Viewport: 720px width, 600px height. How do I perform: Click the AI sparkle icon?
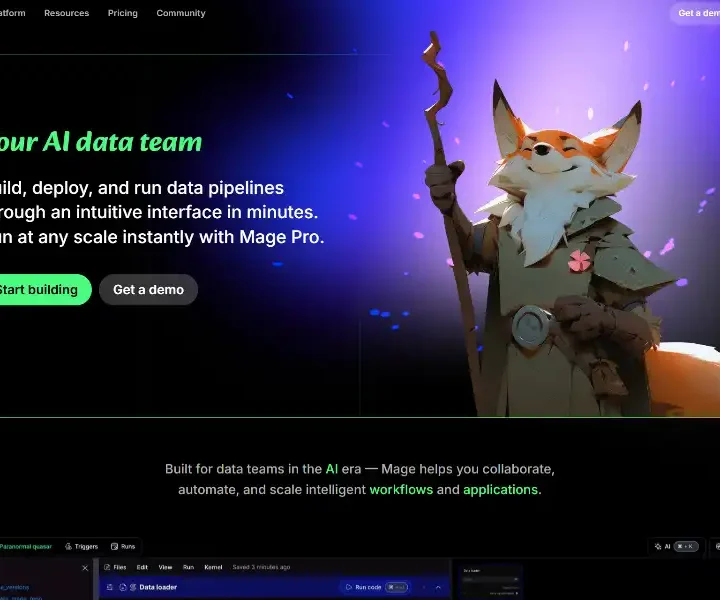pyautogui.click(x=658, y=546)
